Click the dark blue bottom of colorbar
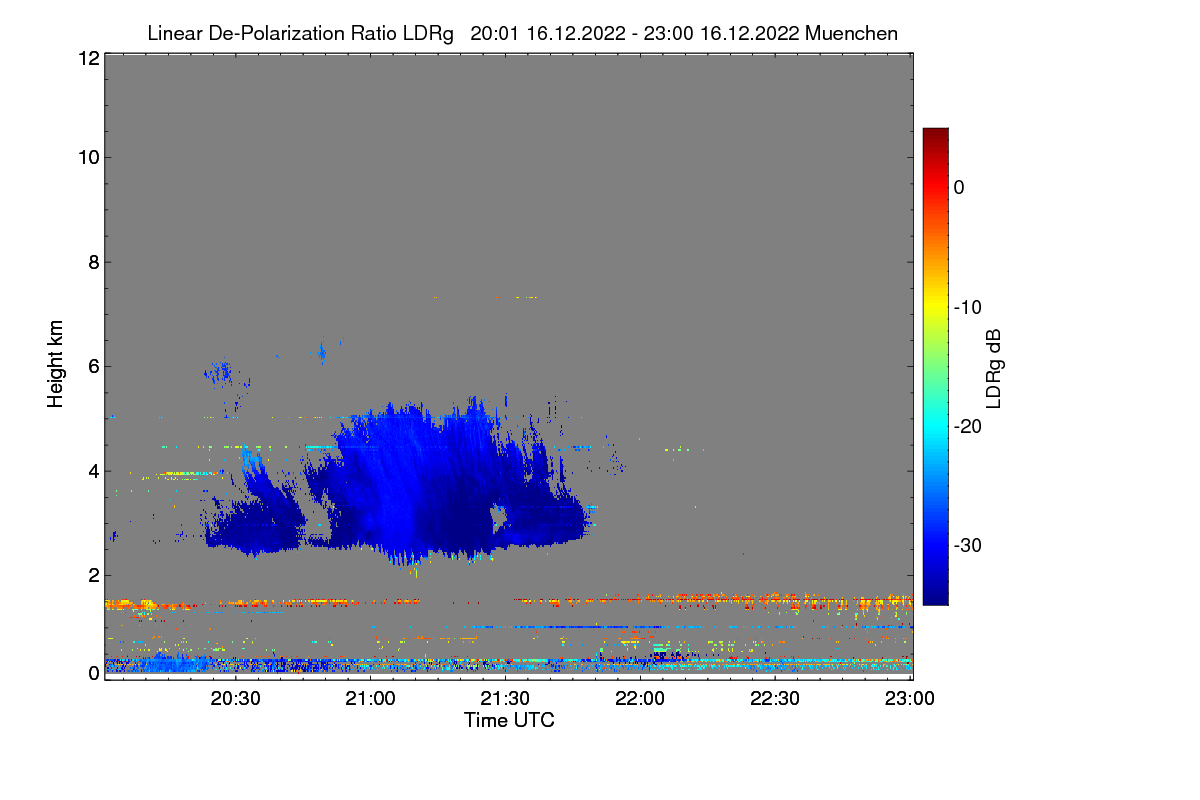The width and height of the screenshot is (1200, 800). pos(935,595)
